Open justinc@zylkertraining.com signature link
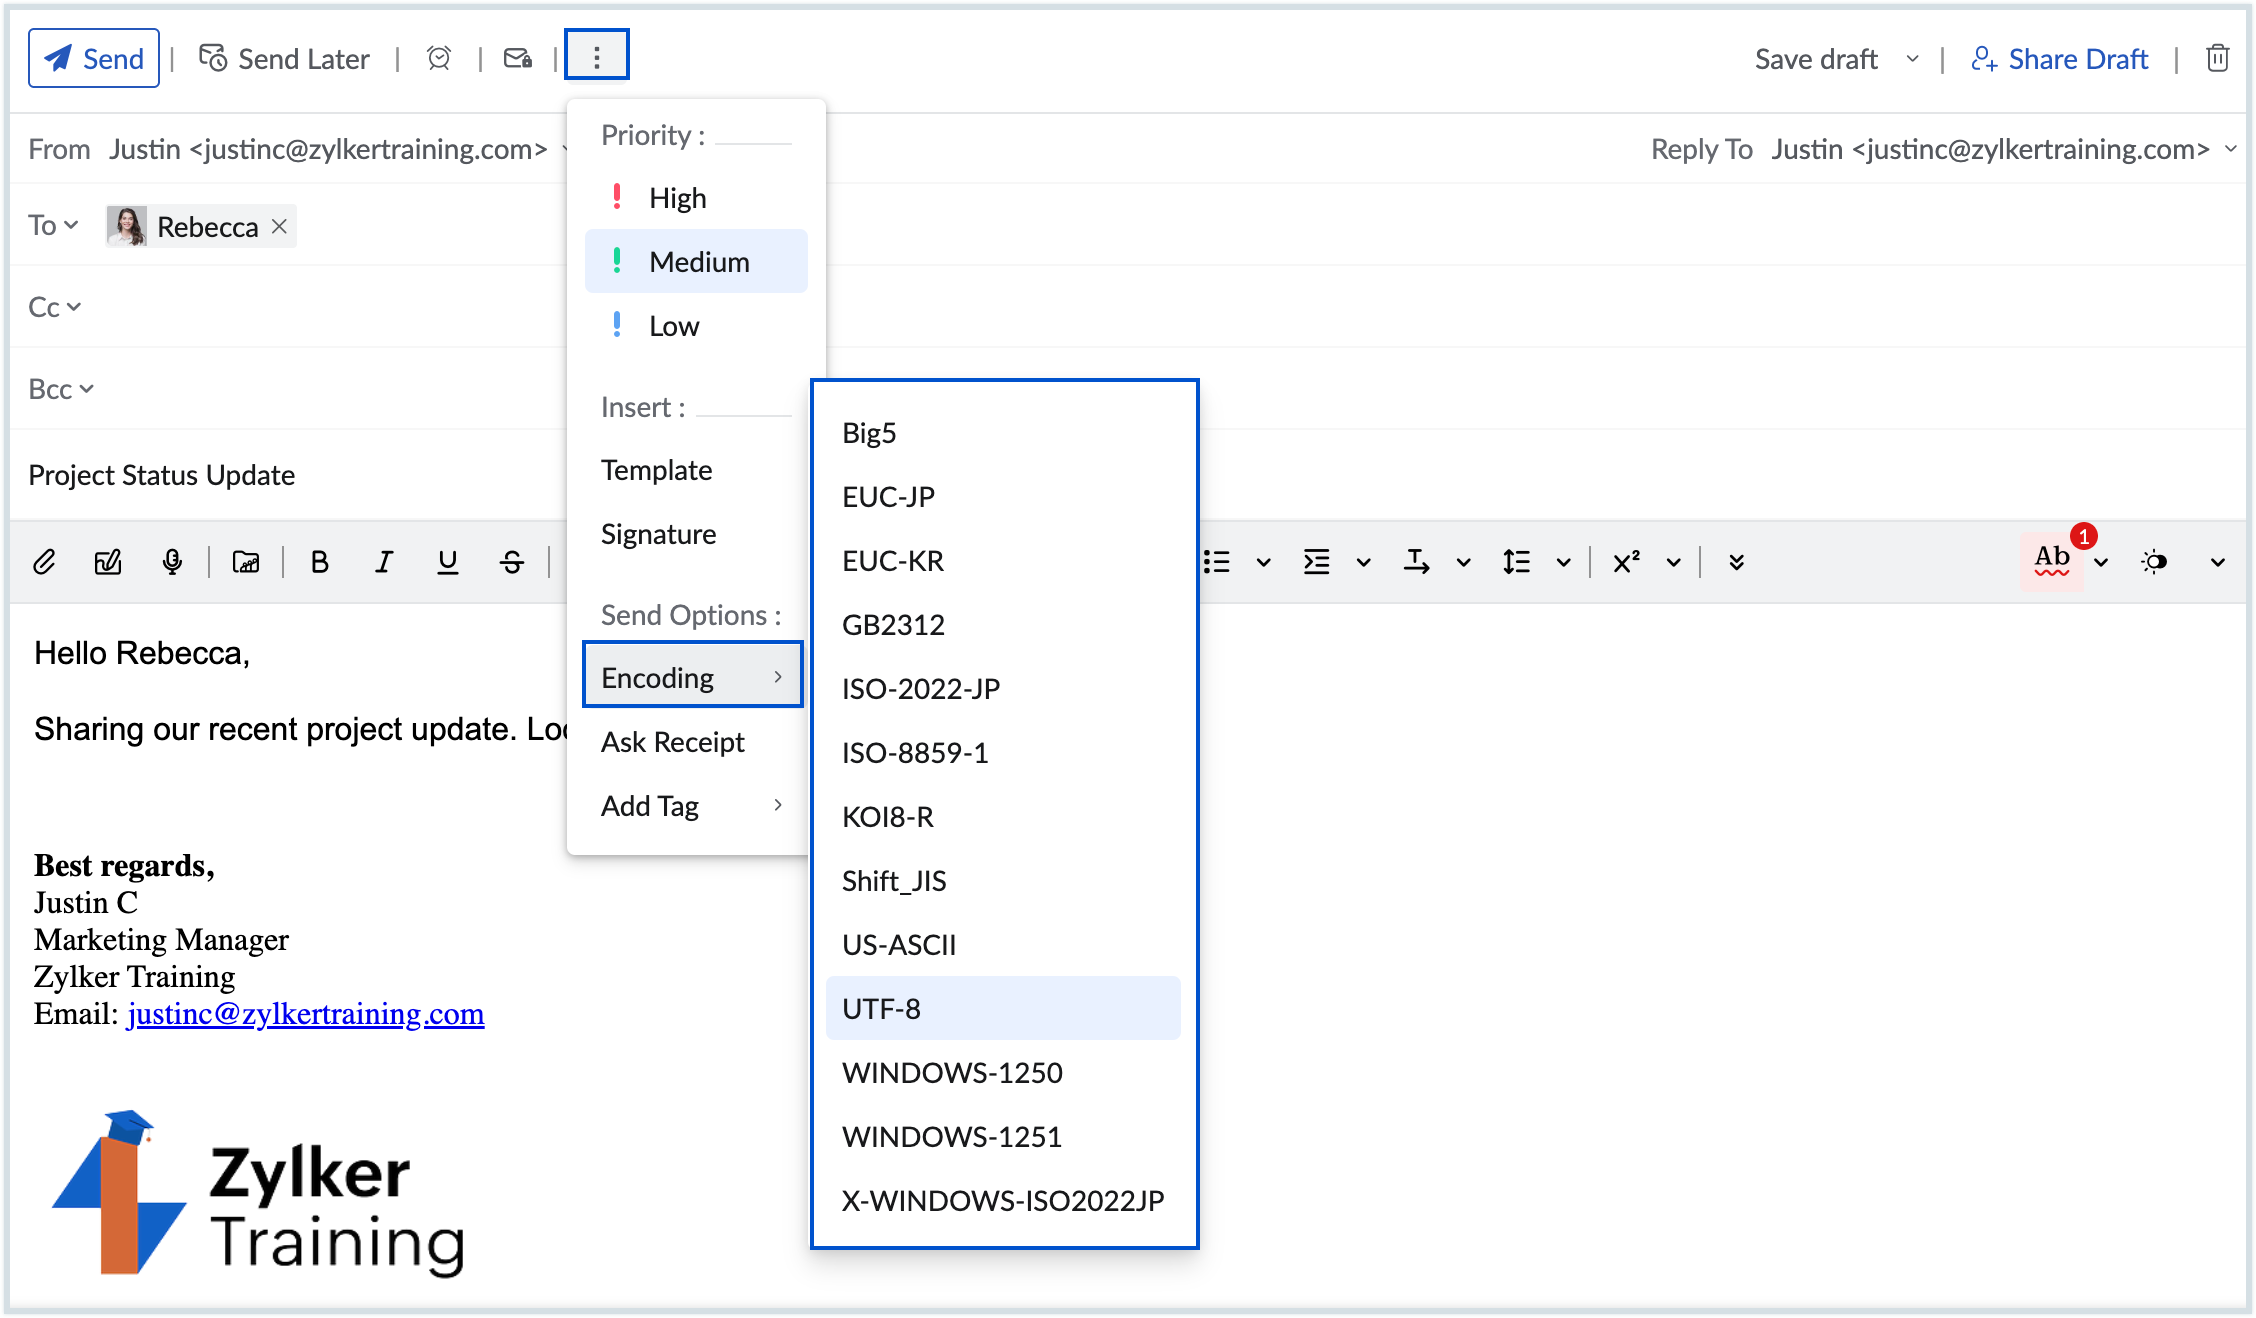 tap(305, 1014)
